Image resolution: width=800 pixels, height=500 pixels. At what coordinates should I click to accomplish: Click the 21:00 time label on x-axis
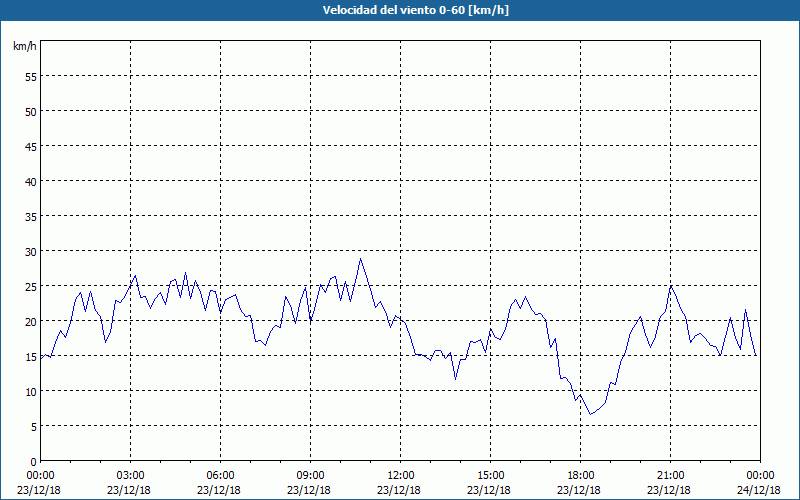coord(670,476)
